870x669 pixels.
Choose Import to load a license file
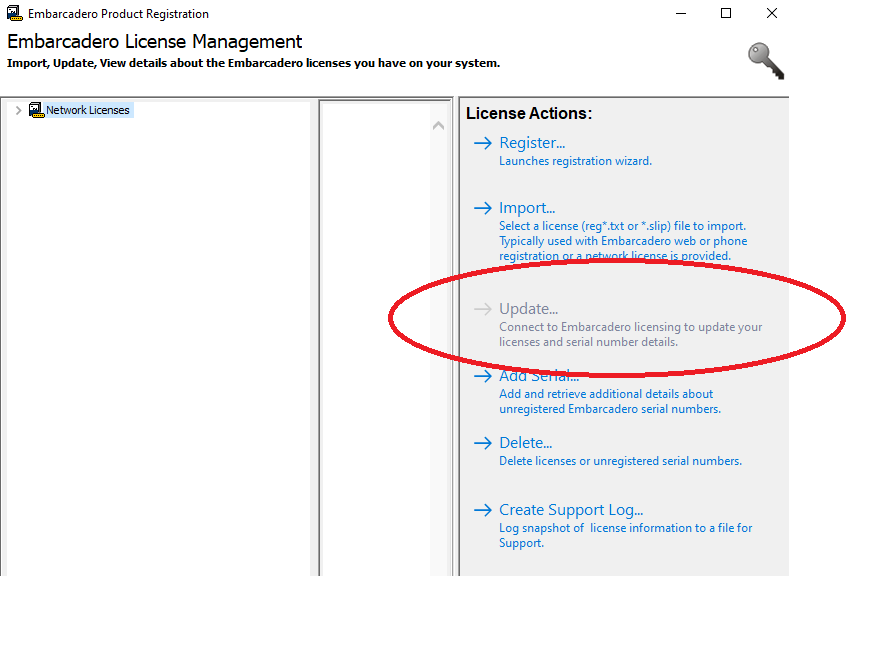(527, 207)
